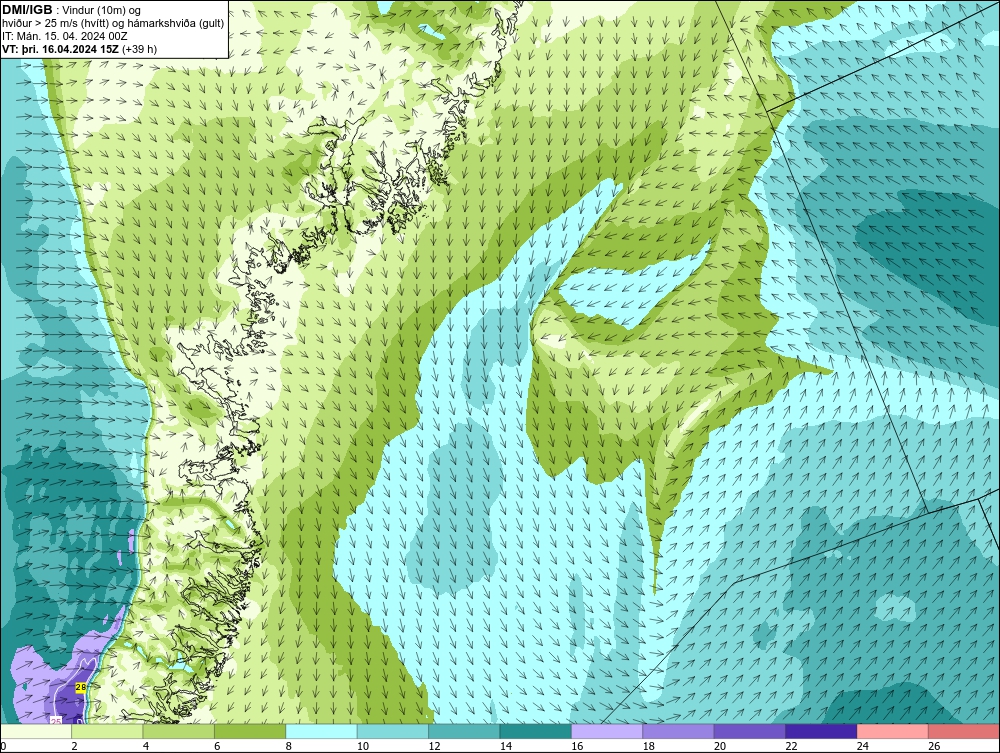The width and height of the screenshot is (1000, 753).
Task: Click the legend scale number 8
Action: 289,746
